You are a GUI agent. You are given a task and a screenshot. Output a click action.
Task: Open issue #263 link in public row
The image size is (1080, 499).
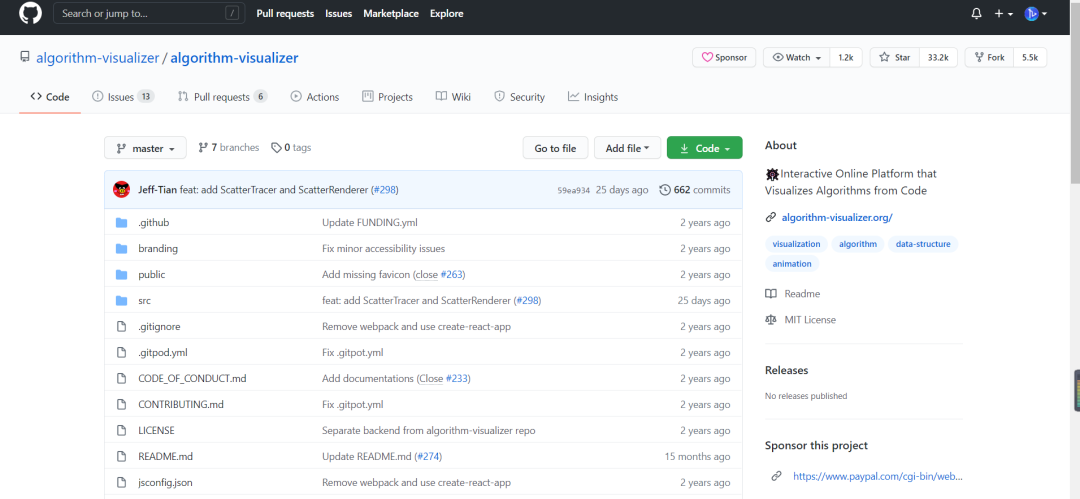453,274
